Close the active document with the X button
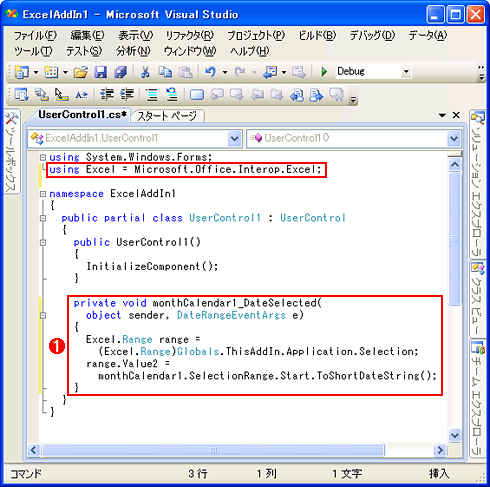The height and width of the screenshot is (487, 490). 456,115
